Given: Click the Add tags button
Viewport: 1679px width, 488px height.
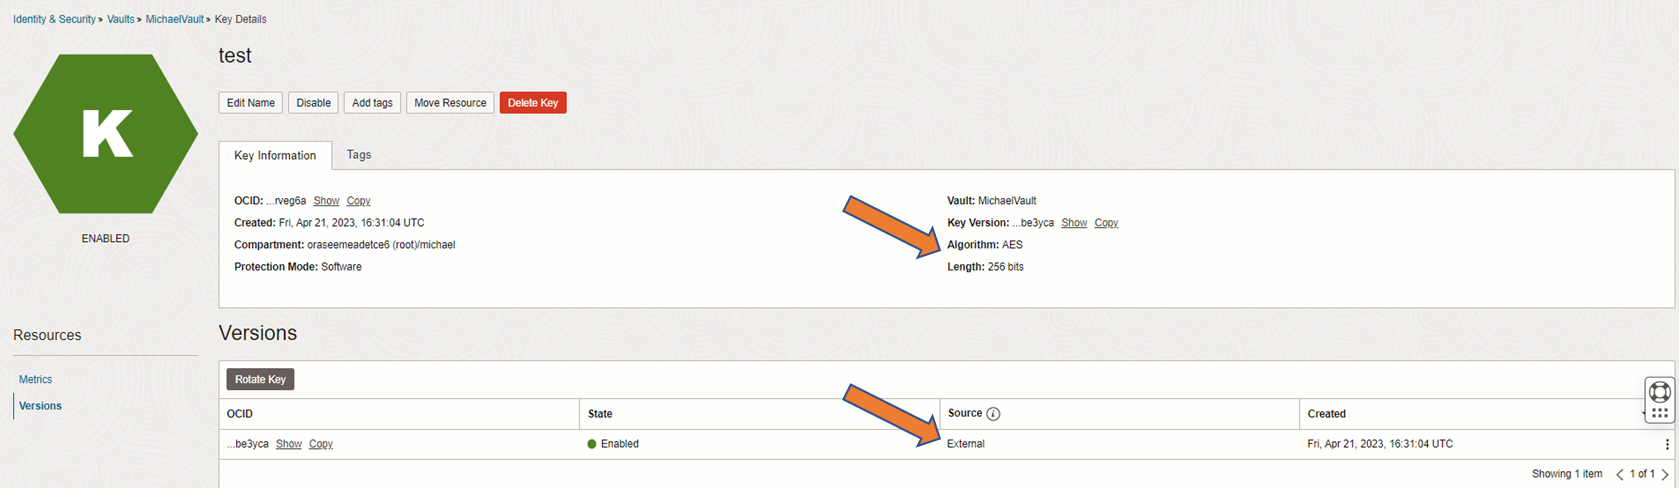Looking at the screenshot, I should (x=372, y=103).
